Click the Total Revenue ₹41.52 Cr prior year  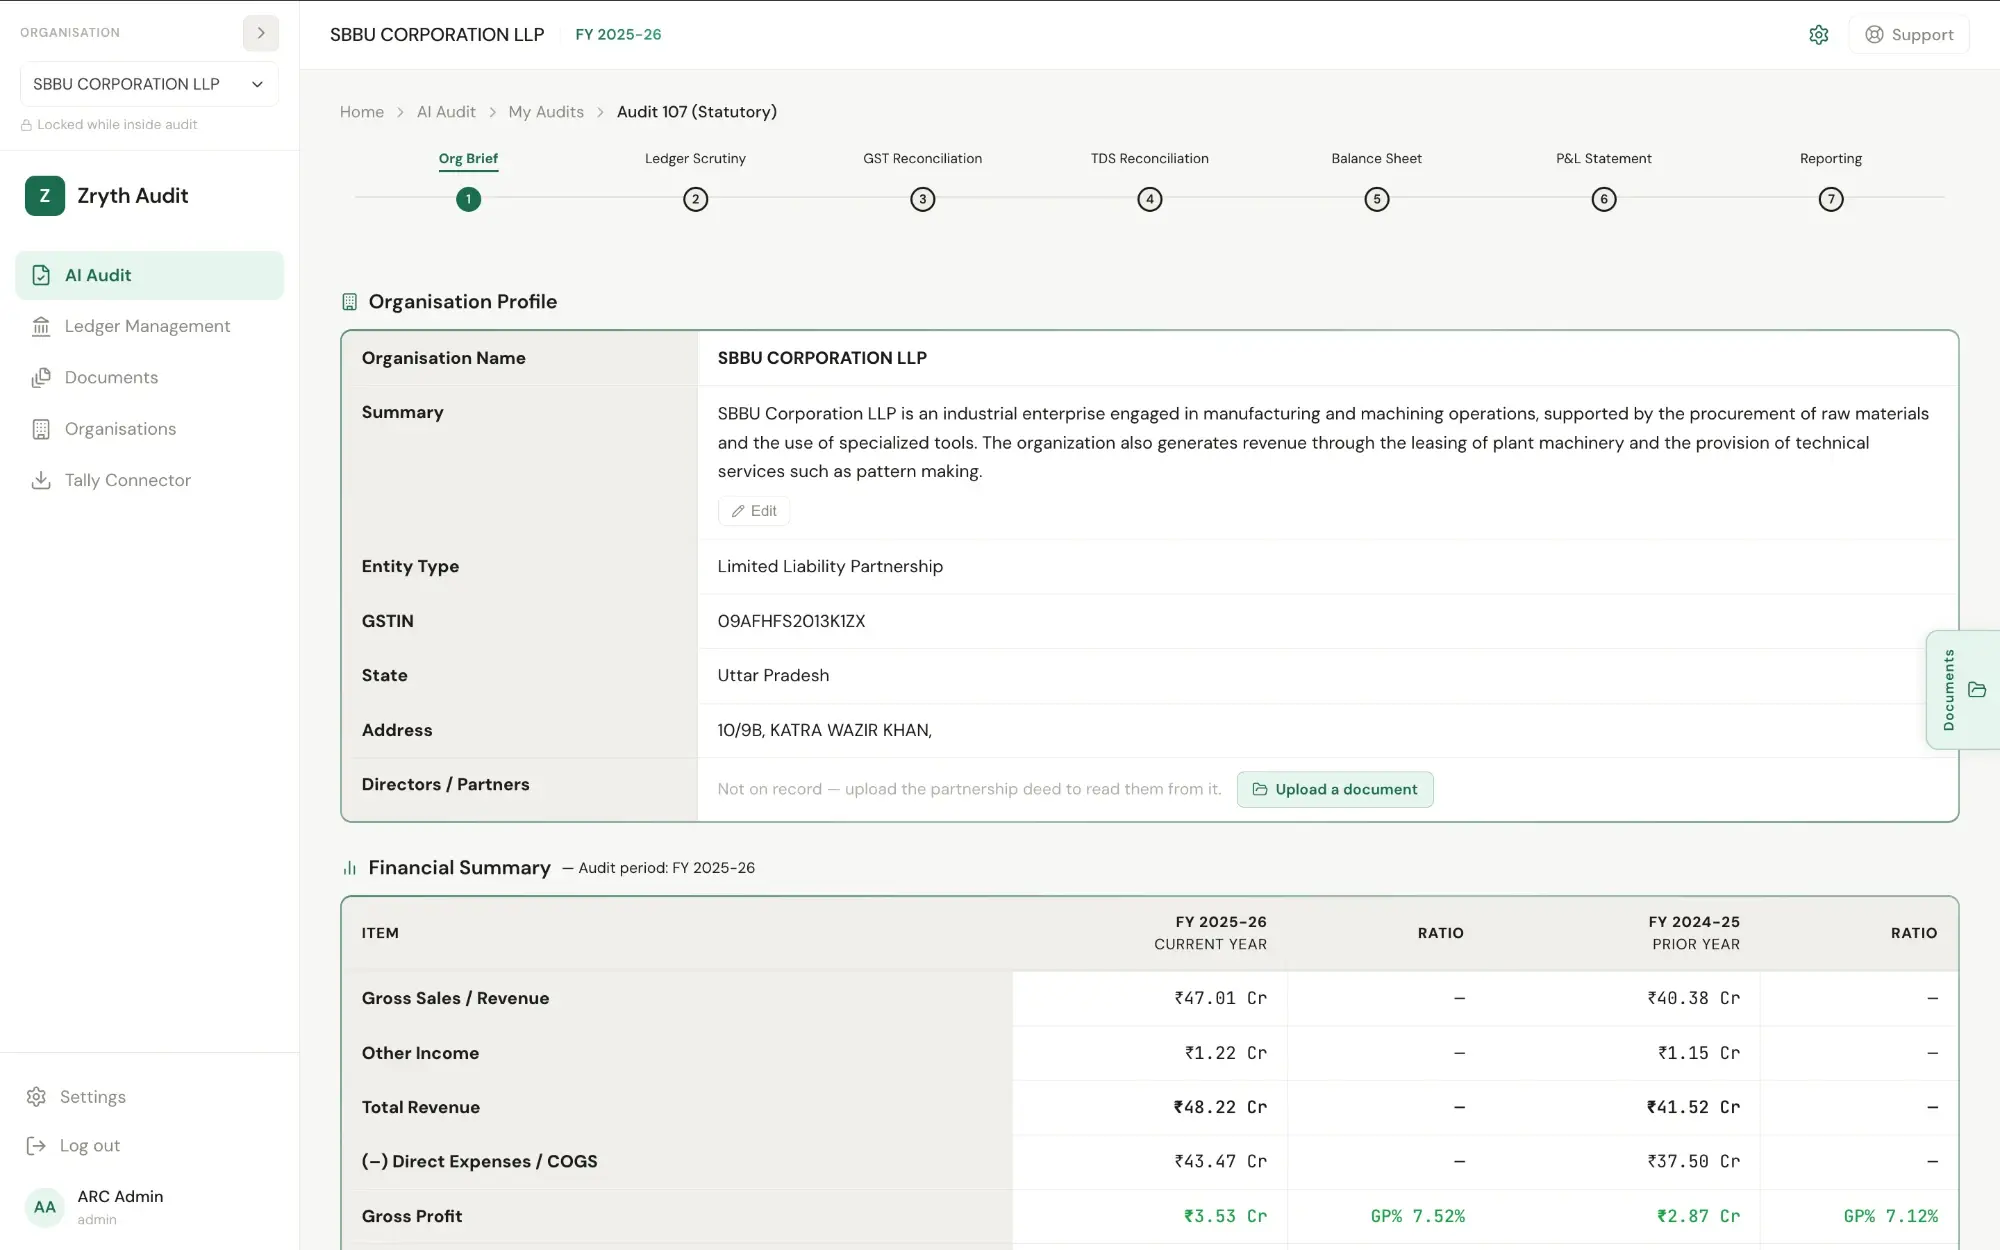pos(1693,1107)
